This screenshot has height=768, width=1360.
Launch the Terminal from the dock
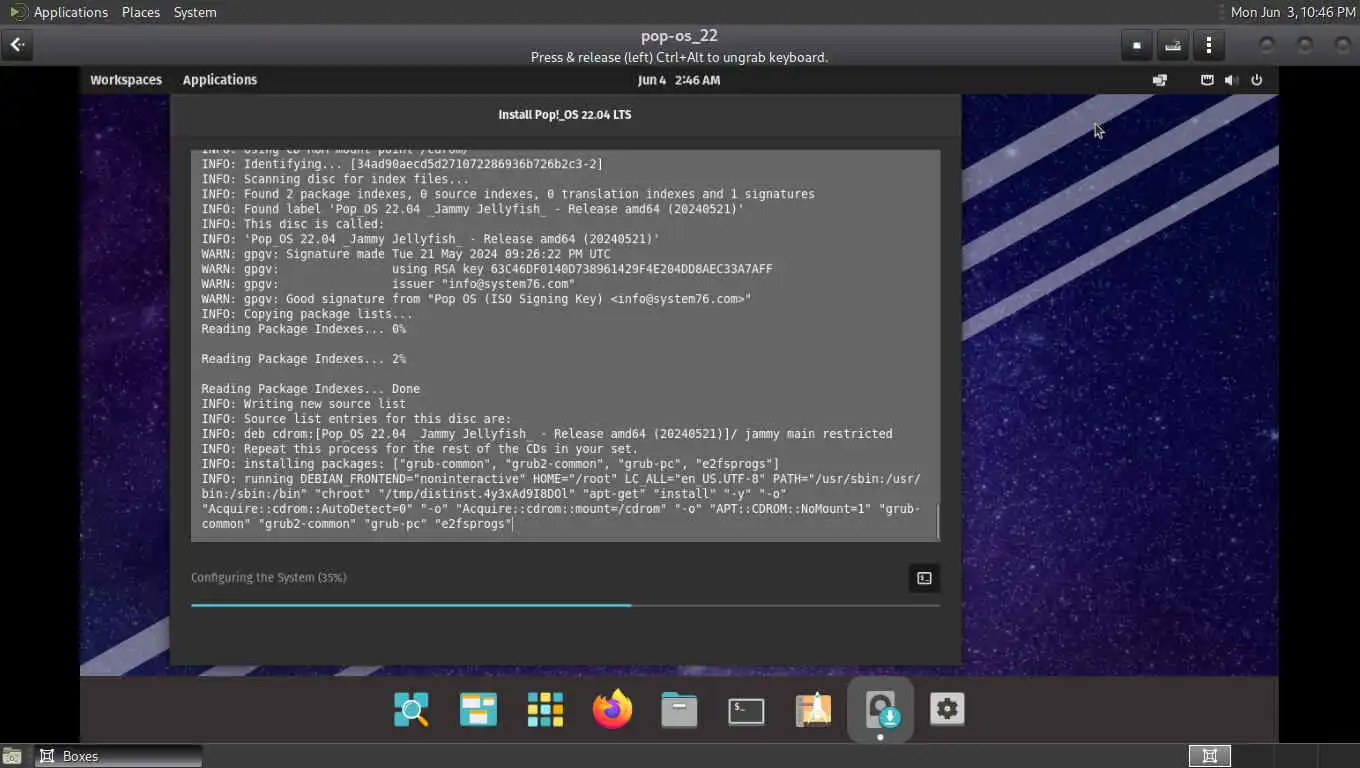[x=746, y=710]
